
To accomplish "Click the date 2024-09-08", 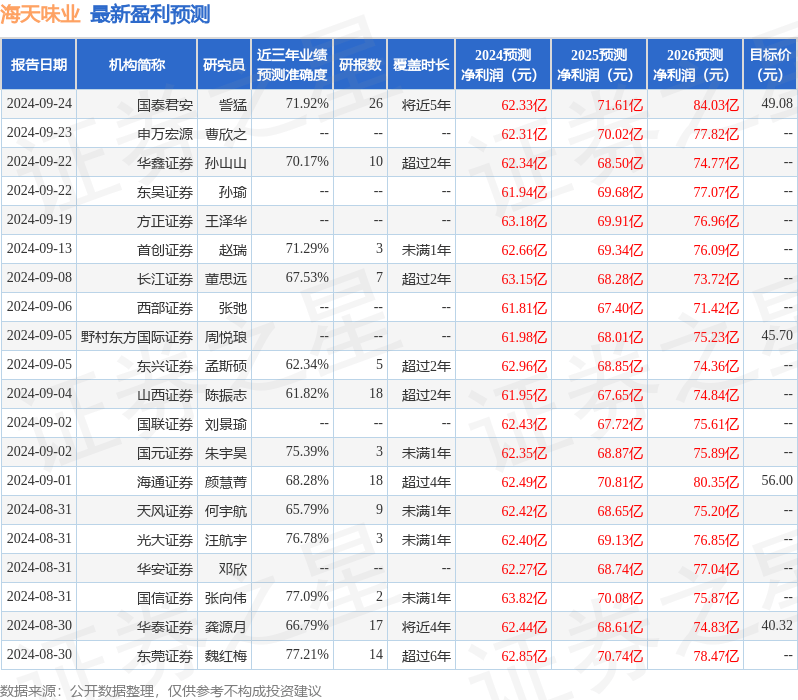I will click(x=39, y=277).
